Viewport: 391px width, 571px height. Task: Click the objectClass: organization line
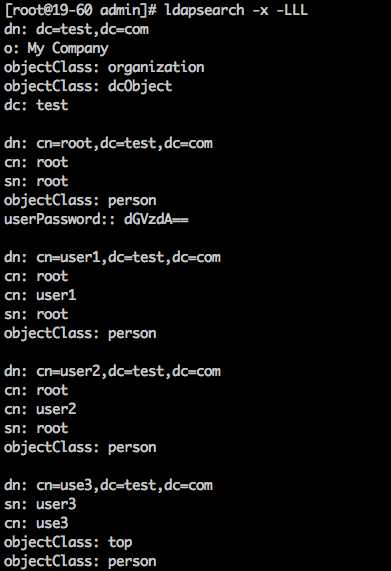click(104, 68)
